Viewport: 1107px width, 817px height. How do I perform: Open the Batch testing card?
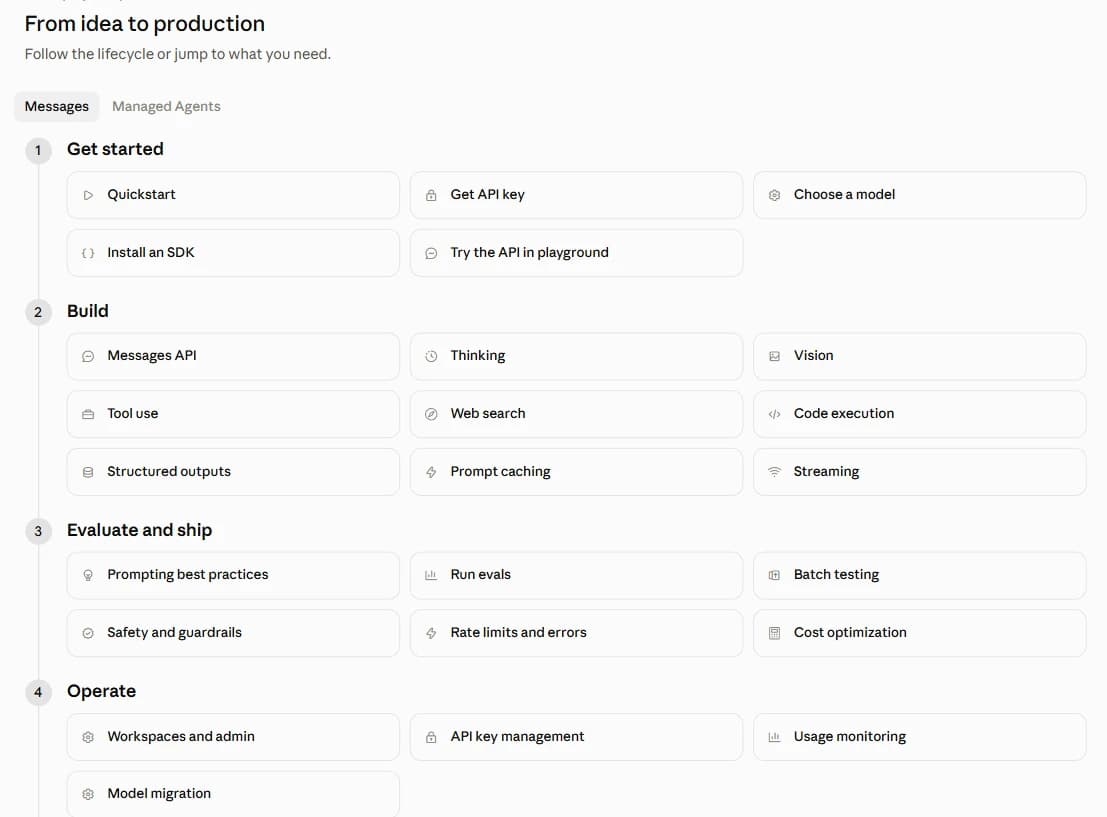(x=919, y=576)
